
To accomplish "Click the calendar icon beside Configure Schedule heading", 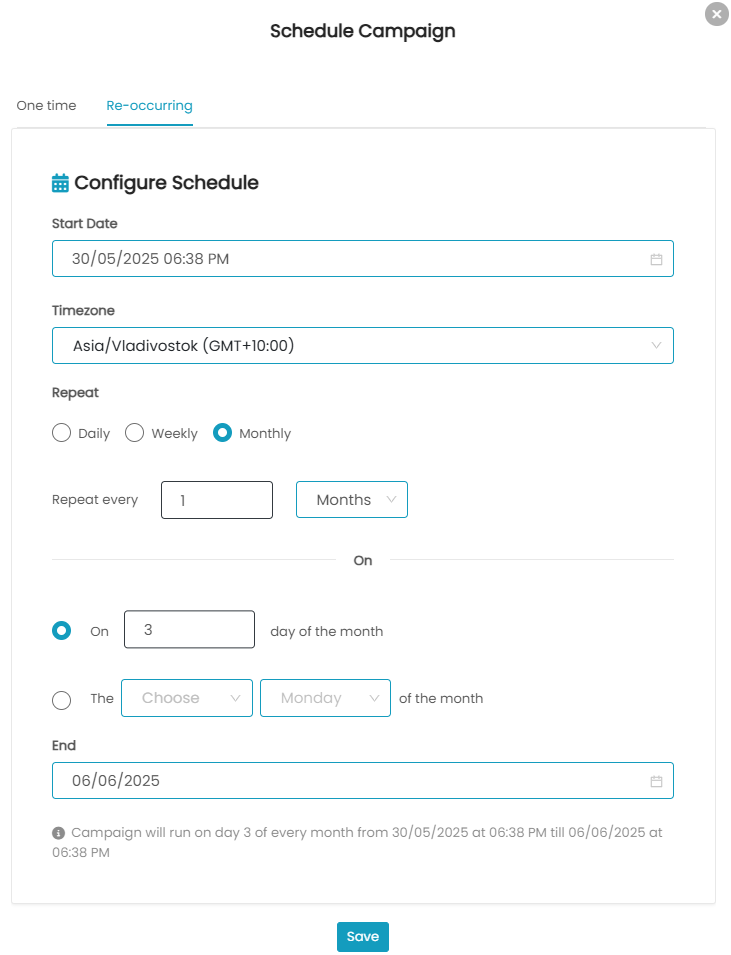I will pyautogui.click(x=60, y=183).
